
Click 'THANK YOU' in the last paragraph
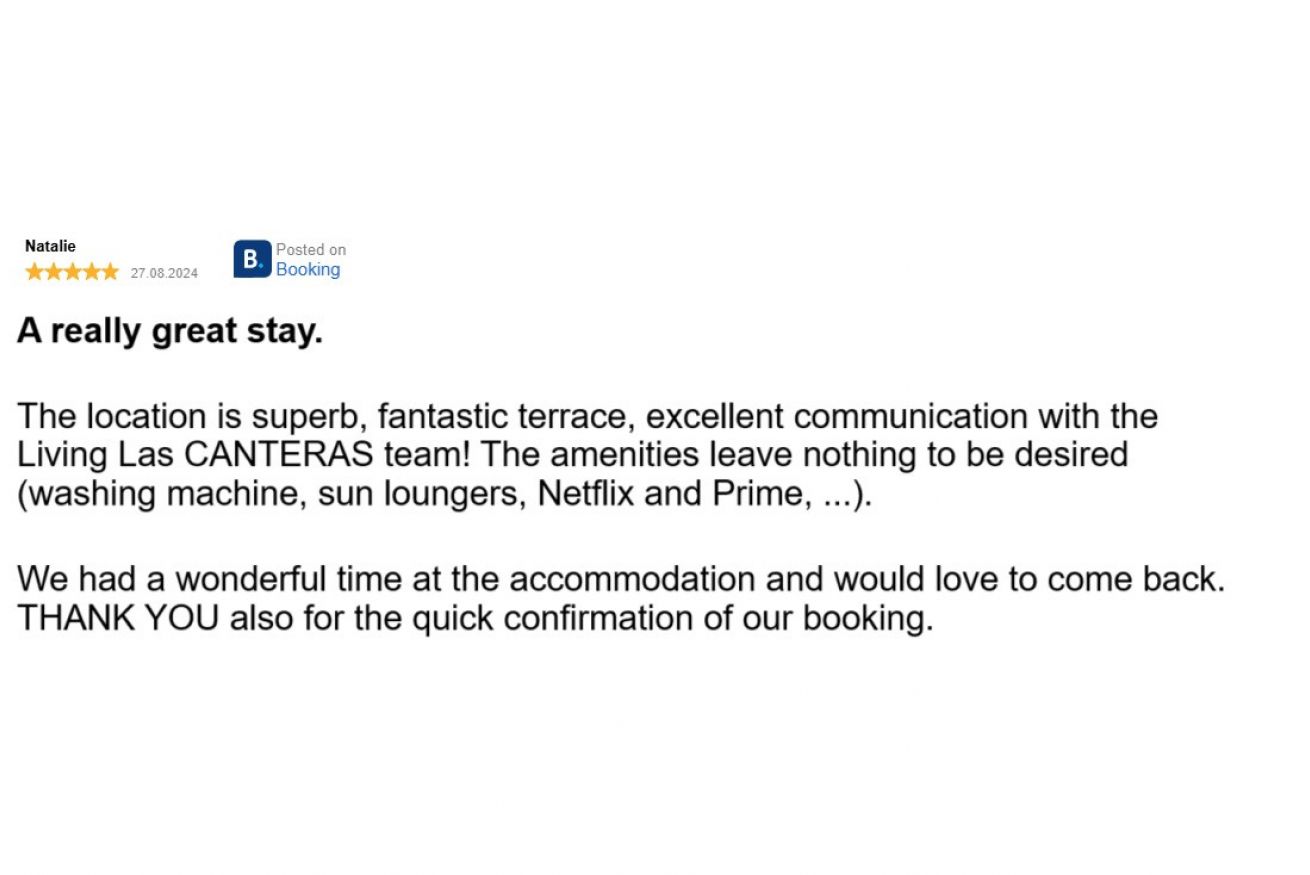click(x=118, y=619)
